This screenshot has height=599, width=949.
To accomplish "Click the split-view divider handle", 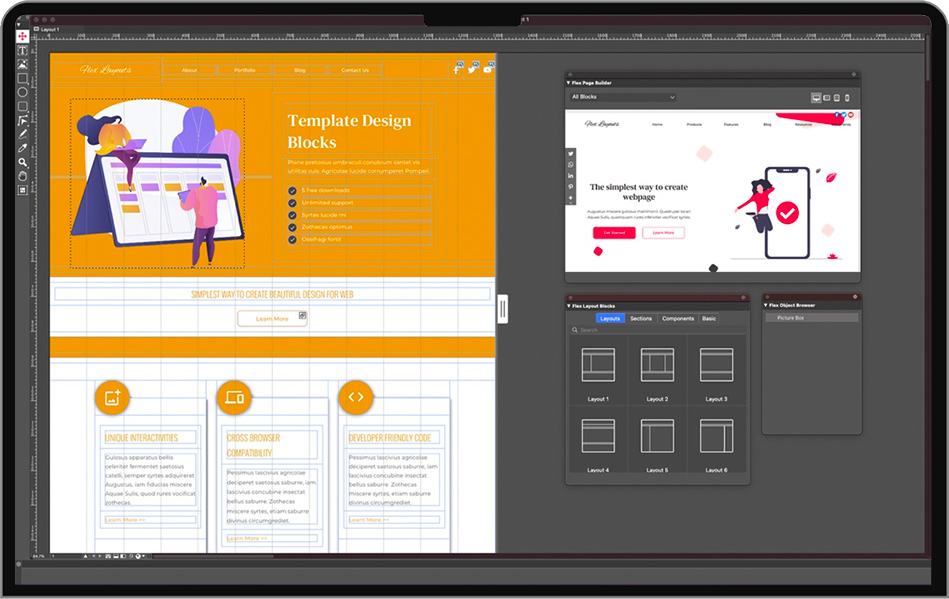I will [502, 309].
